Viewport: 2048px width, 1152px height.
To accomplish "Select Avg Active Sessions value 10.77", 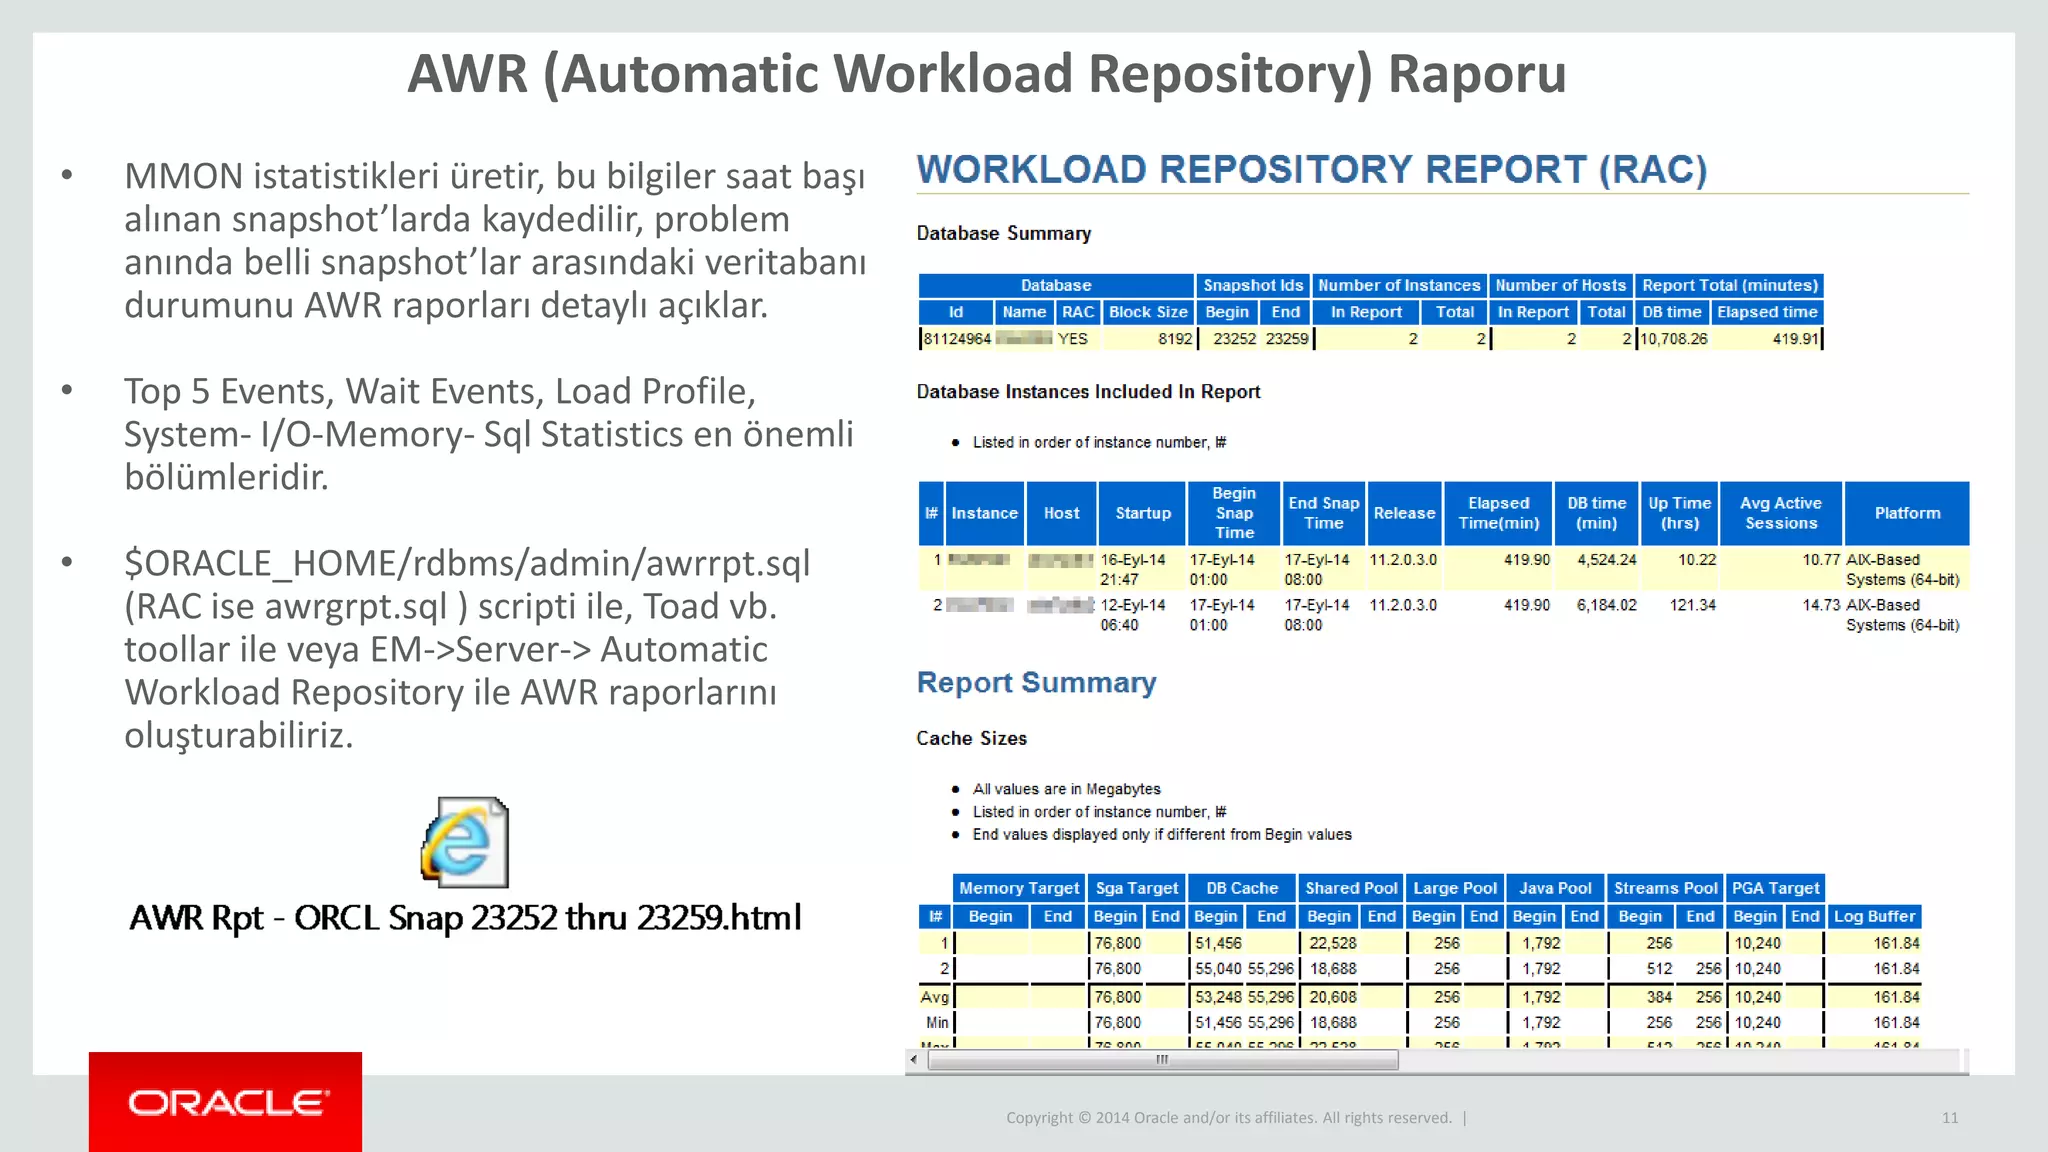I will coord(1820,560).
